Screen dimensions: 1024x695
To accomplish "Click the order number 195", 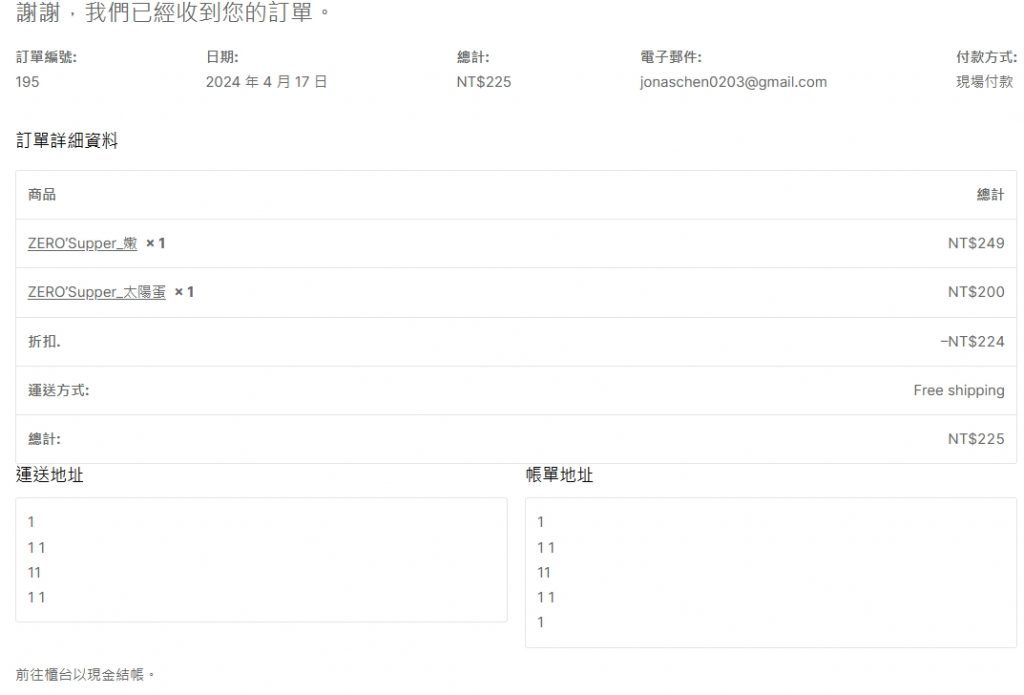I will pyautogui.click(x=28, y=82).
